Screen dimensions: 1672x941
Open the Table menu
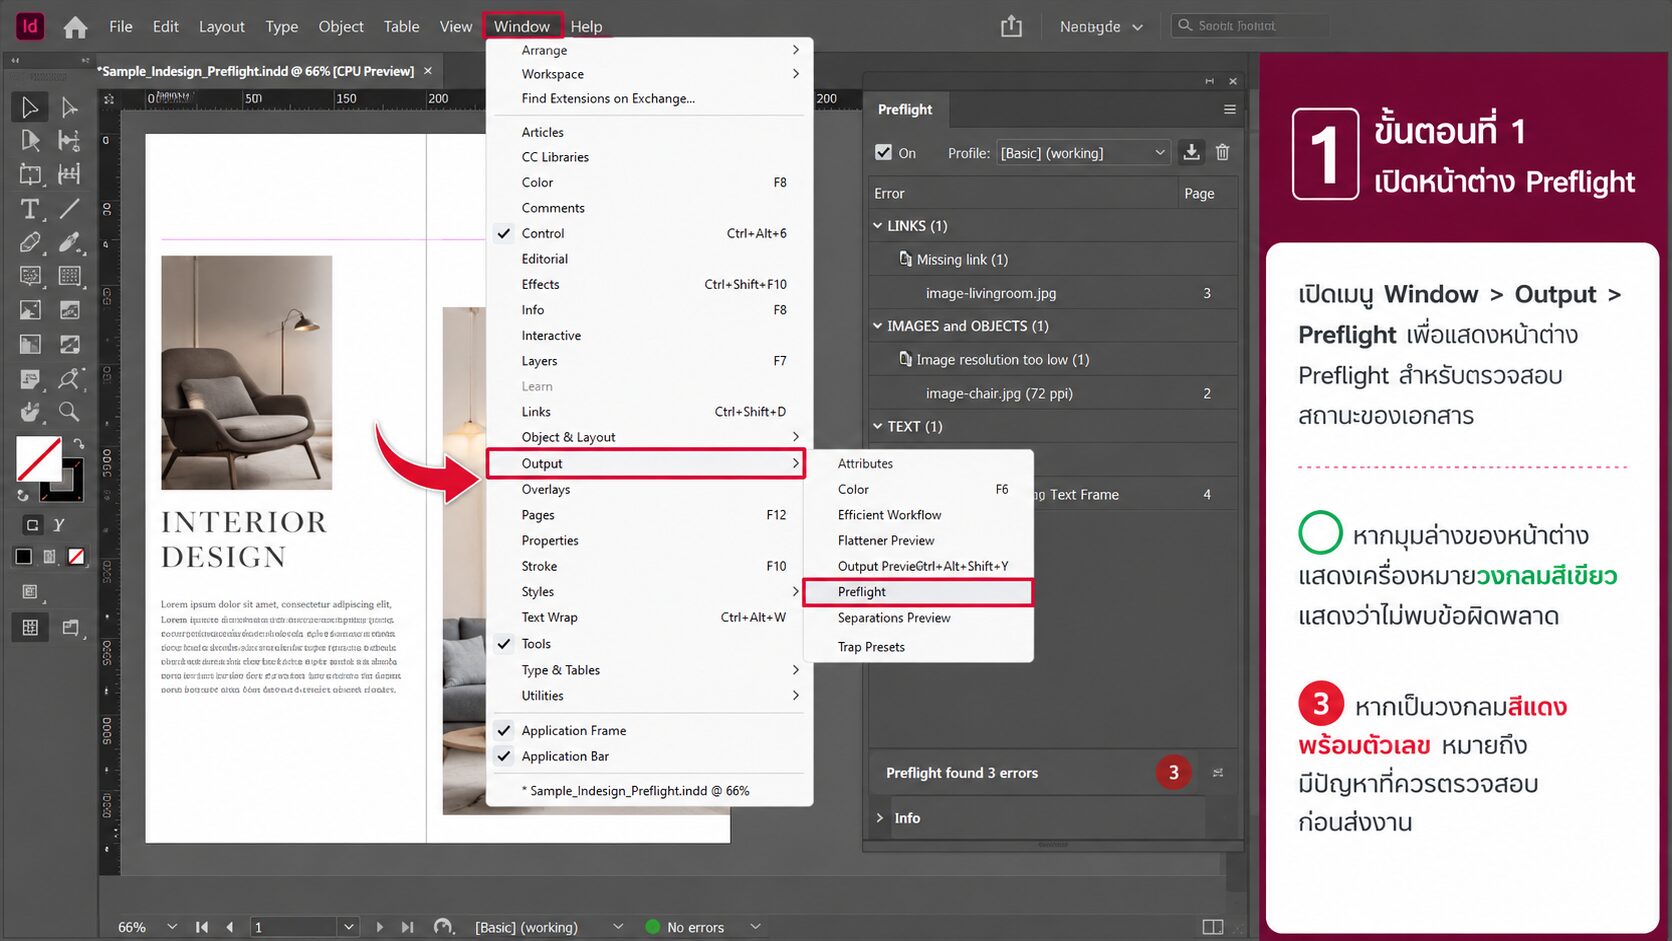click(401, 26)
